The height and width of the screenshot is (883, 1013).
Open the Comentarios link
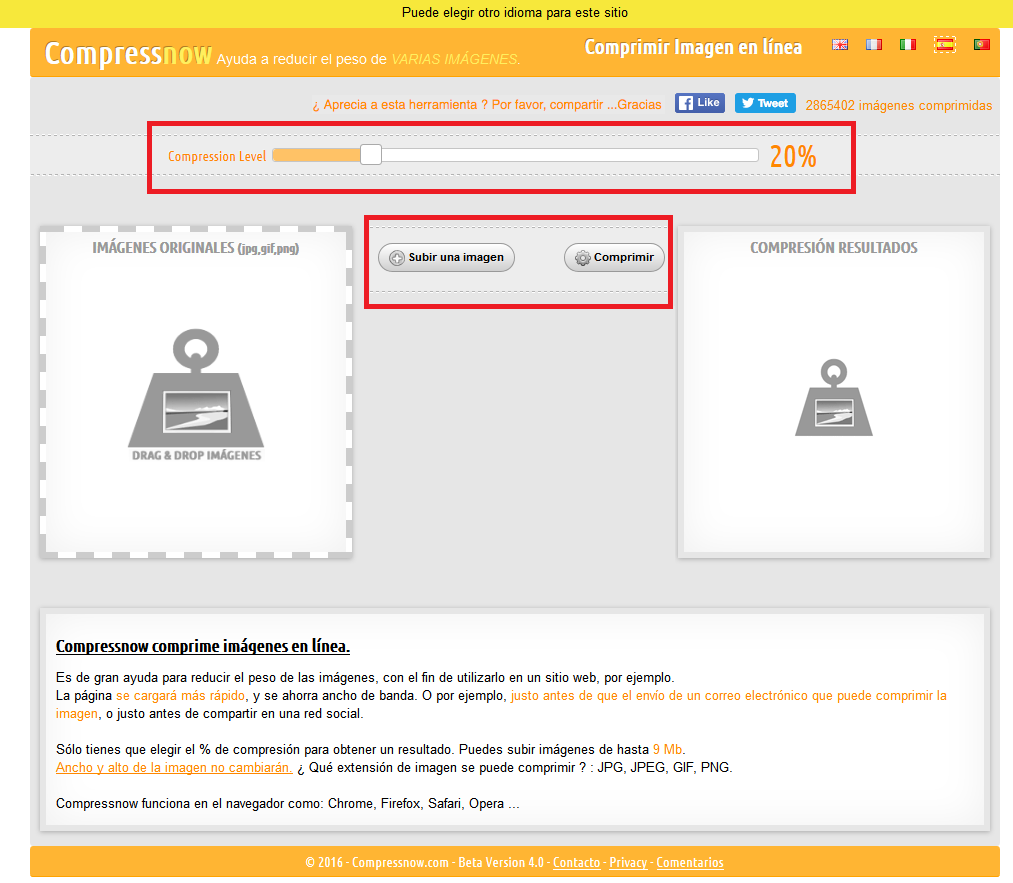(x=690, y=862)
